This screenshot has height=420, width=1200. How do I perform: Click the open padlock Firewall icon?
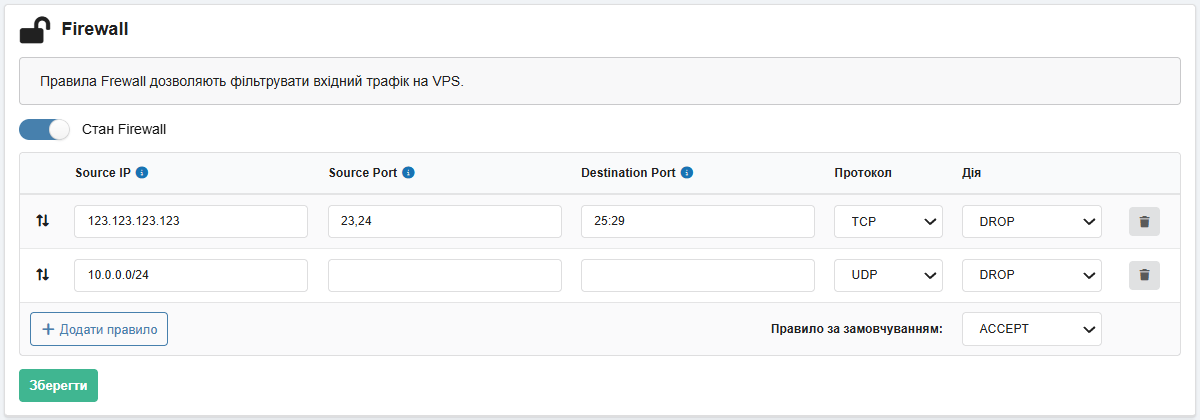pyautogui.click(x=35, y=30)
